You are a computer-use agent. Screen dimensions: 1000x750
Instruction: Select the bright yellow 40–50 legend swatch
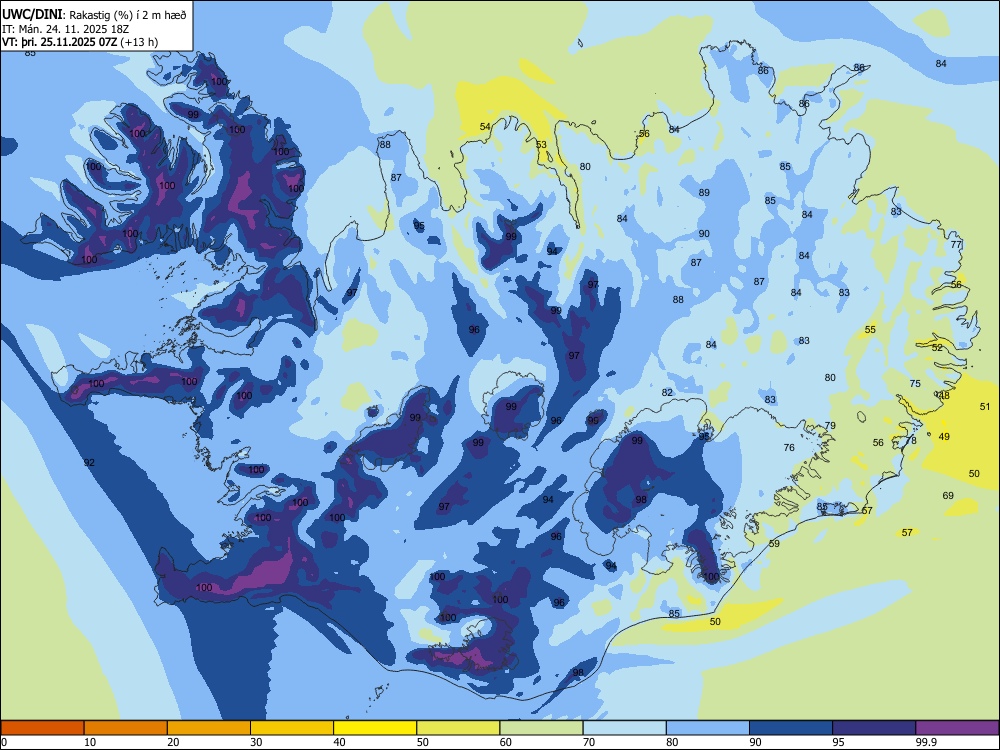[375, 728]
